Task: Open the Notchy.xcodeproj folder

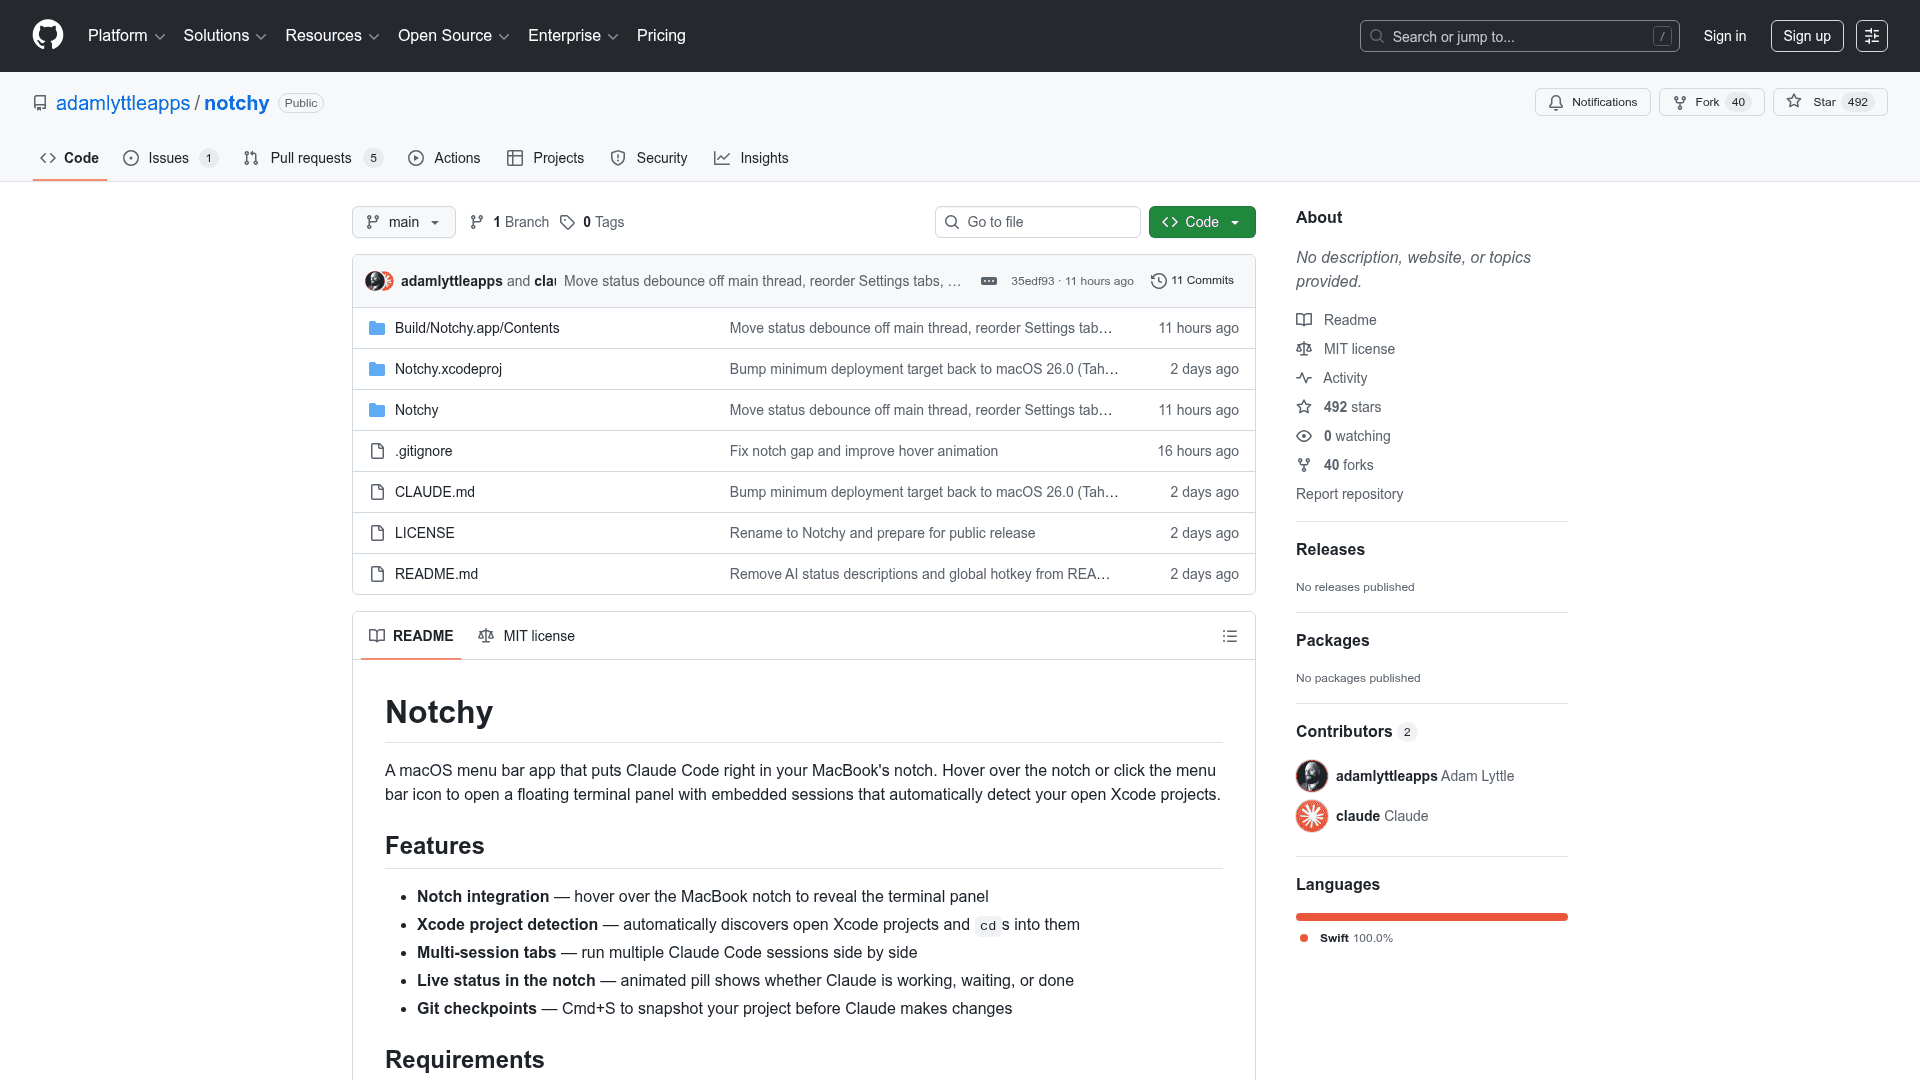Action: click(x=448, y=369)
